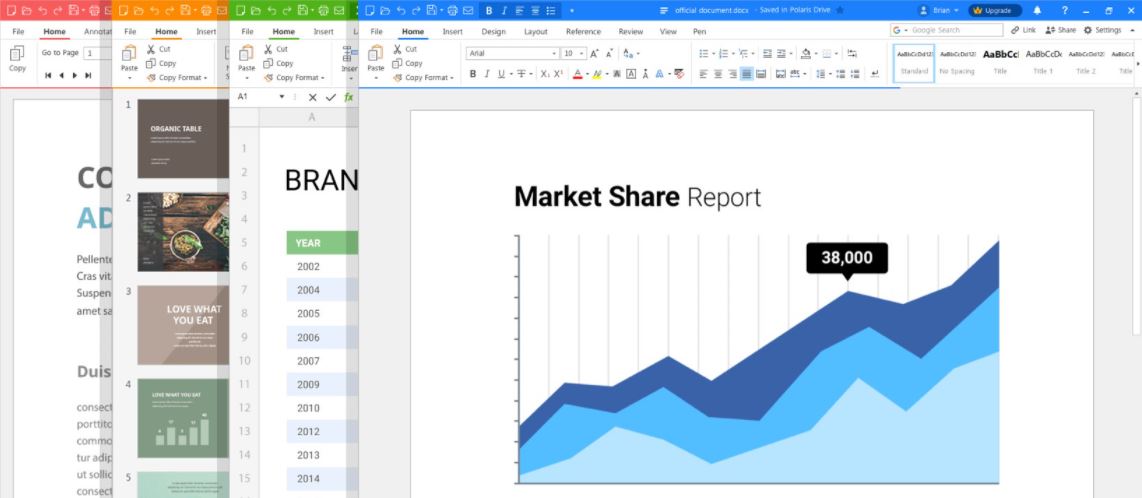This screenshot has width=1142, height=498.
Task: Click the increase font size icon
Action: pyautogui.click(x=594, y=53)
